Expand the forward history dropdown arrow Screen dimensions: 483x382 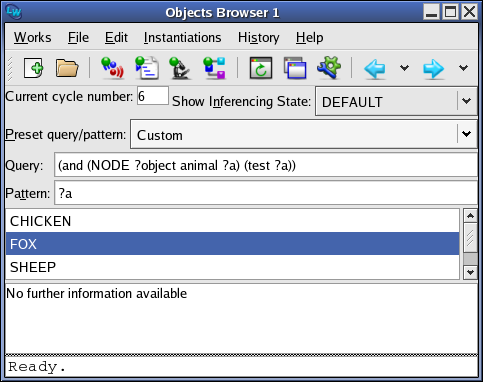[x=463, y=68]
